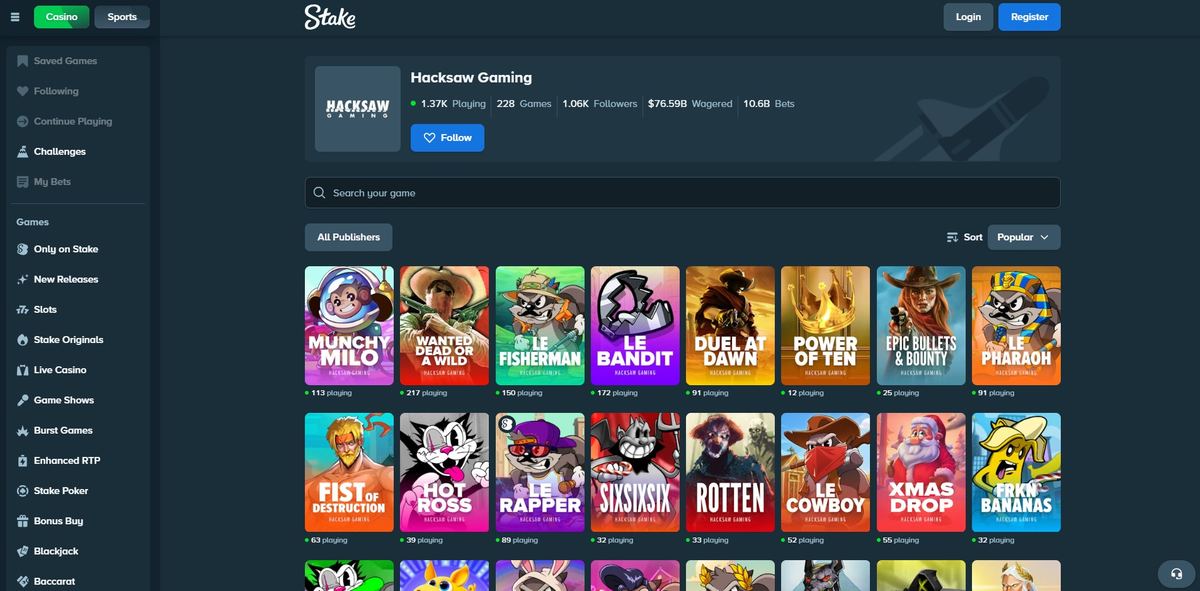Open Le Bandit game thumbnail

pos(635,325)
